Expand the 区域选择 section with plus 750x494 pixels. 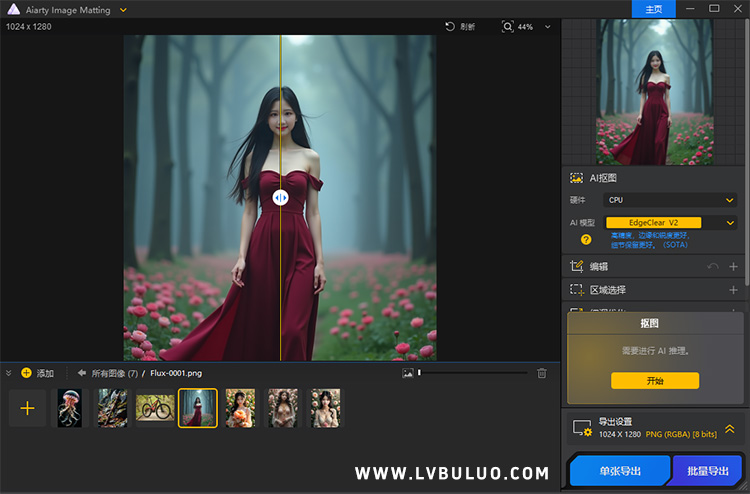733,290
